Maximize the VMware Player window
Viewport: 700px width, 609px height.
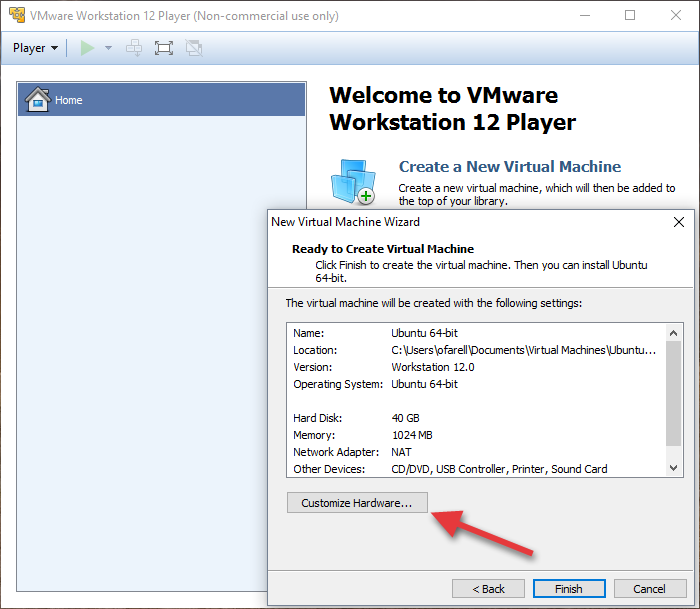(630, 15)
